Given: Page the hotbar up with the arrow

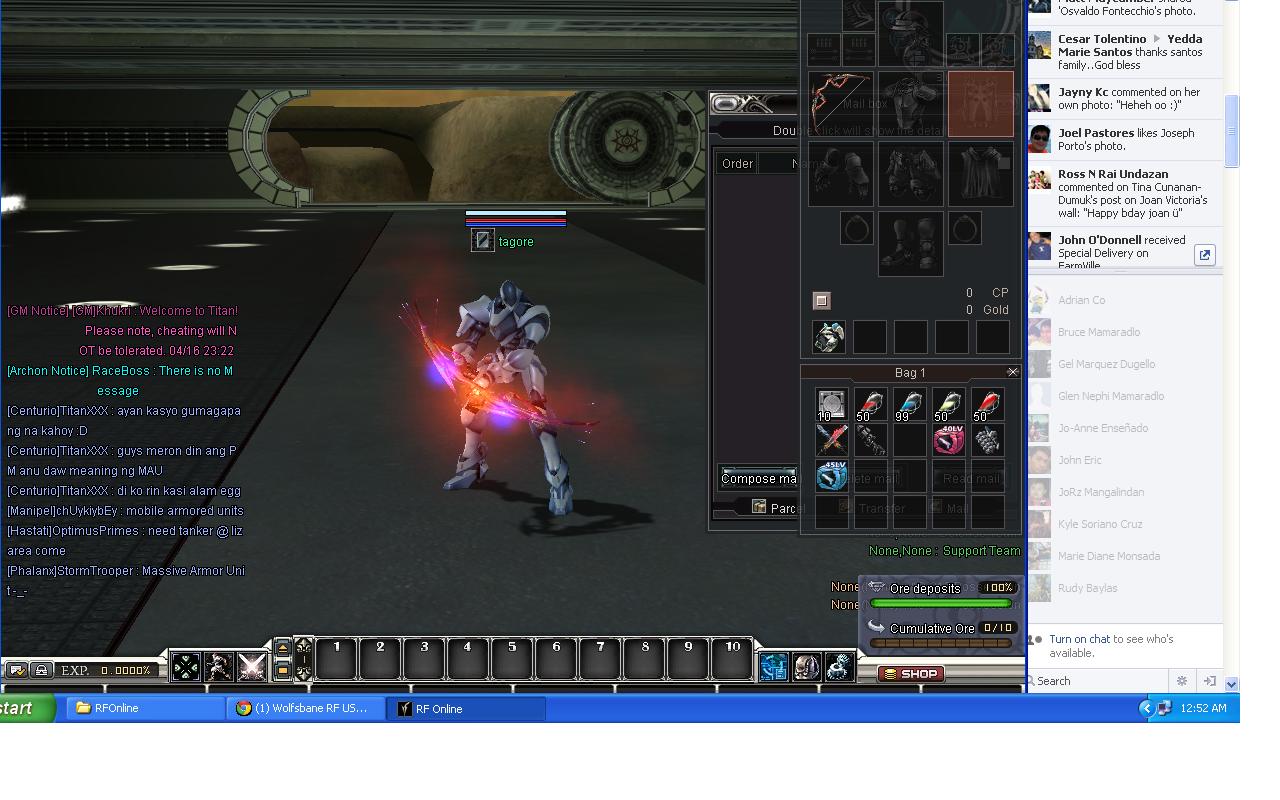Looking at the screenshot, I should 283,649.
